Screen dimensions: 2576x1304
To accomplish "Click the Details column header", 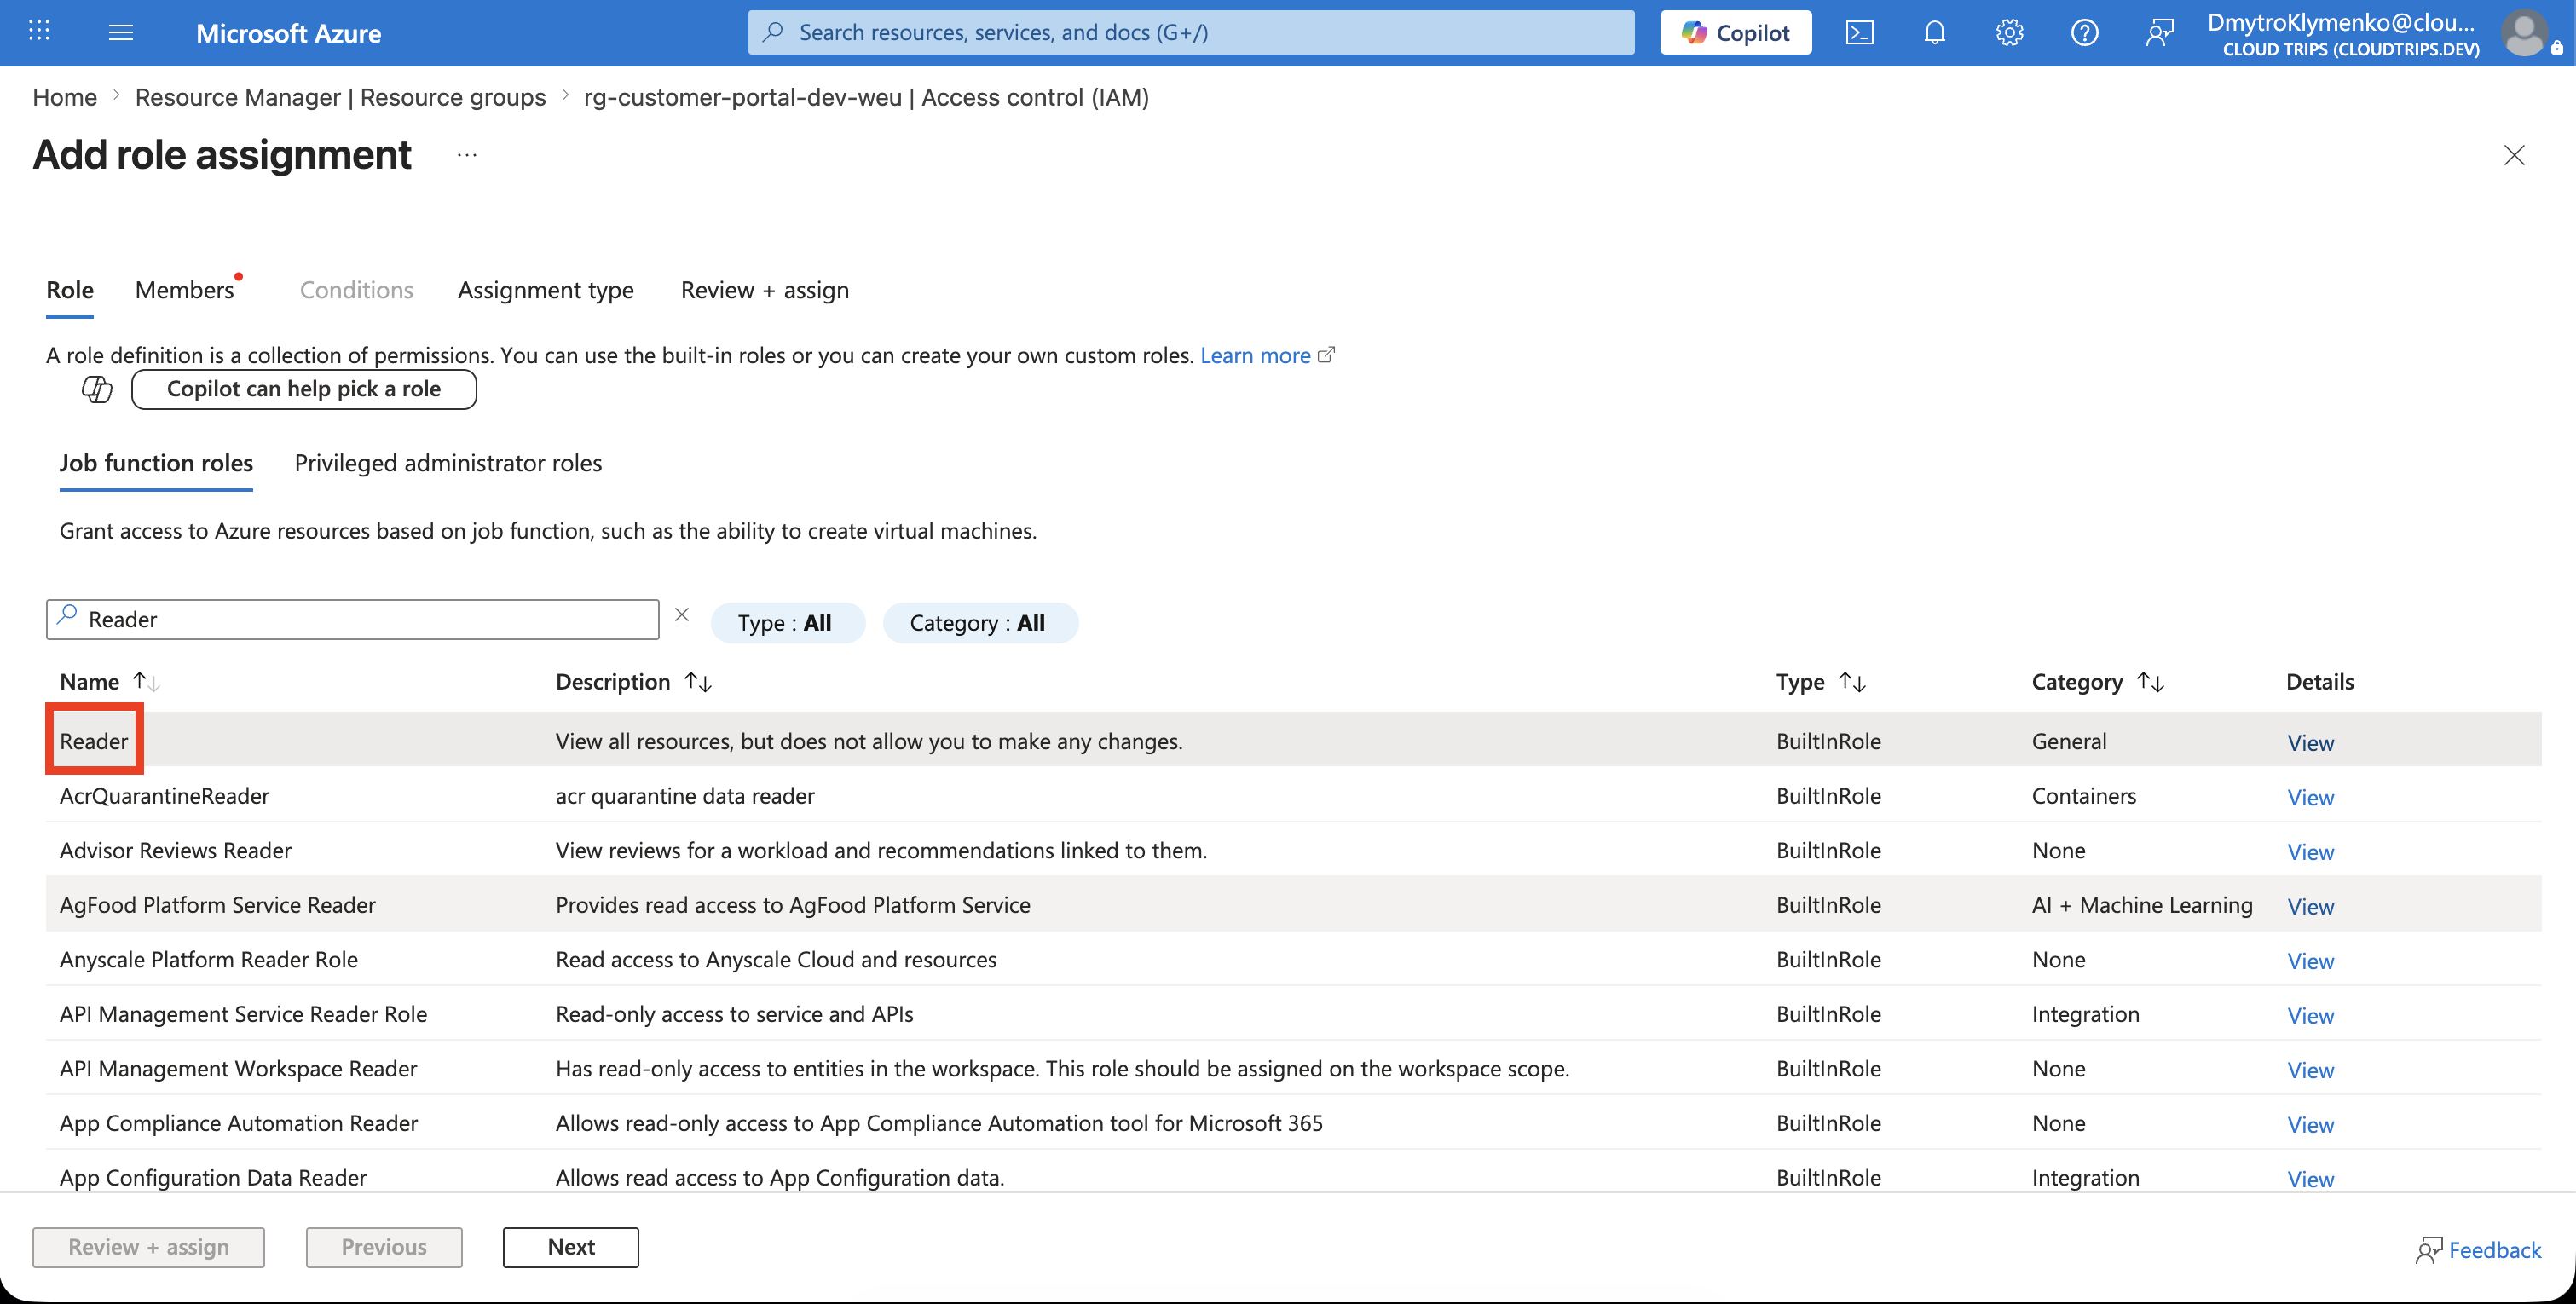I will (x=2320, y=682).
